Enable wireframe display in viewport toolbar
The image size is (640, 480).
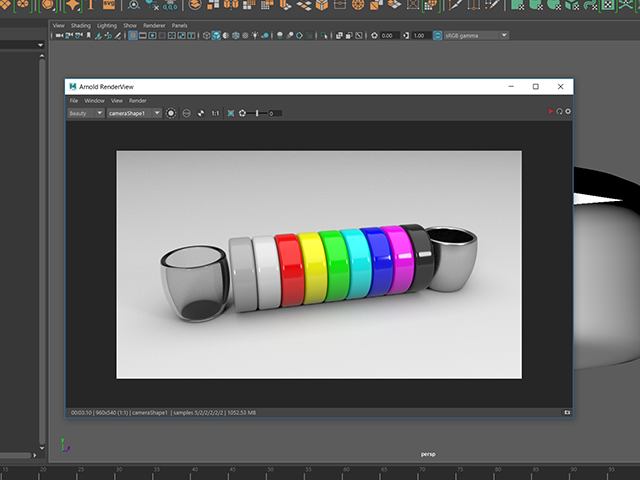pos(206,36)
